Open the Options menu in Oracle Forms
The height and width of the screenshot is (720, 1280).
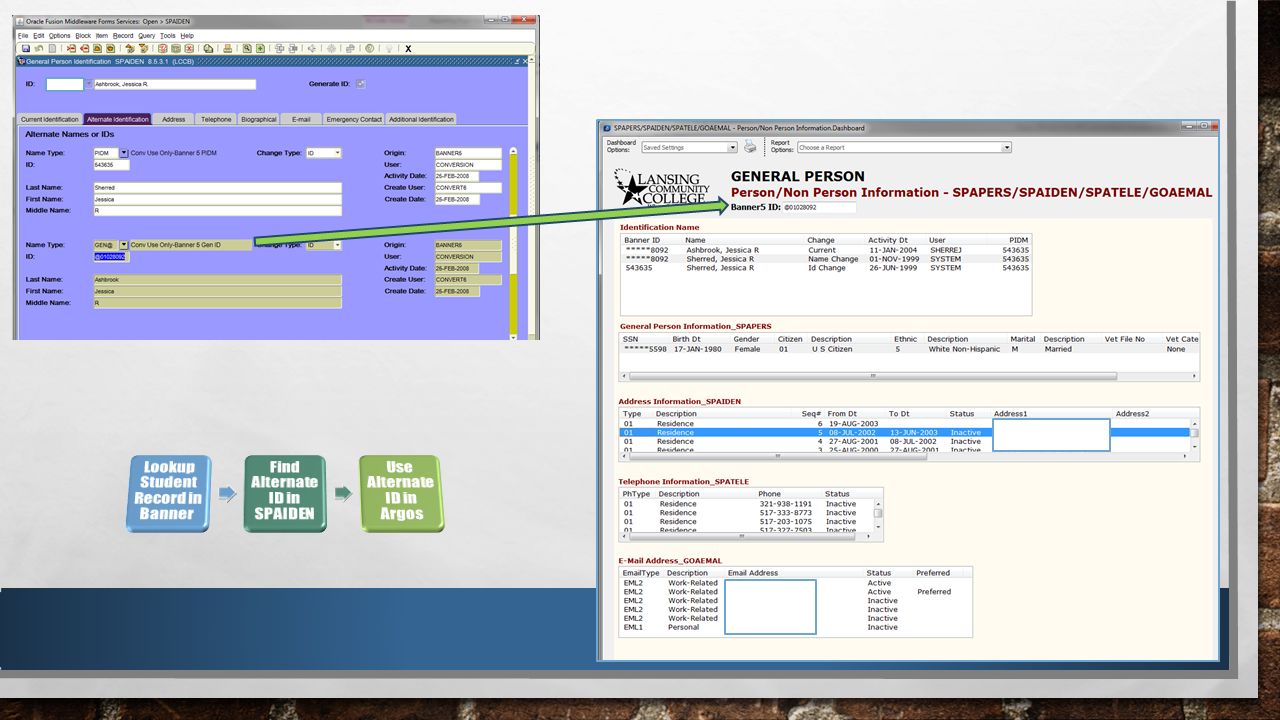pos(59,35)
